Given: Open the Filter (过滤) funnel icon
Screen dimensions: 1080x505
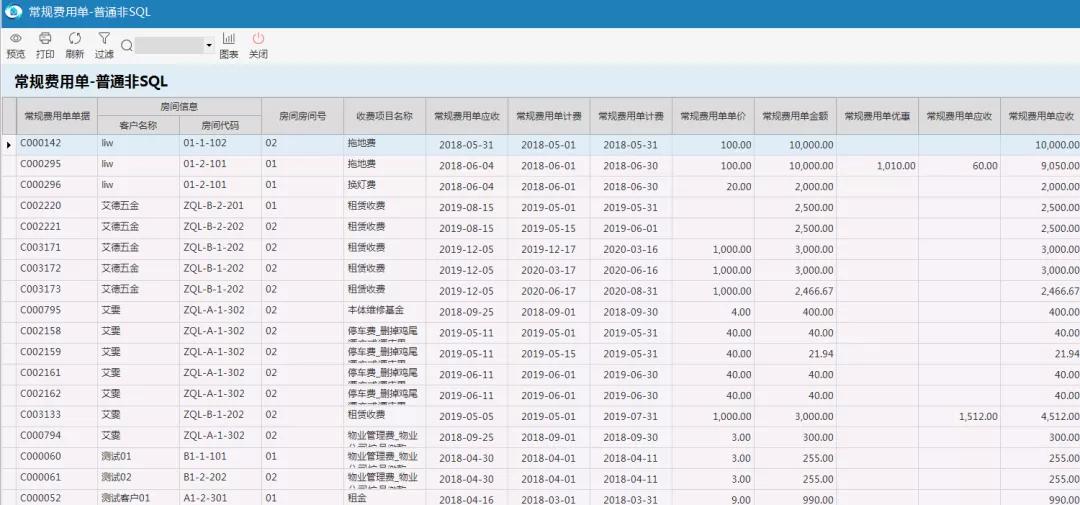Looking at the screenshot, I should point(104,39).
